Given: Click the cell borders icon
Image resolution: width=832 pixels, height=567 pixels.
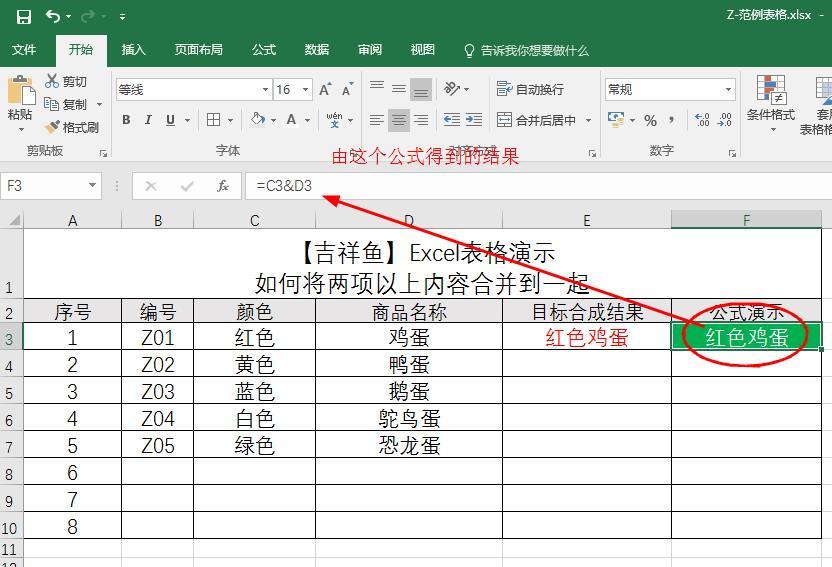Looking at the screenshot, I should [x=213, y=120].
